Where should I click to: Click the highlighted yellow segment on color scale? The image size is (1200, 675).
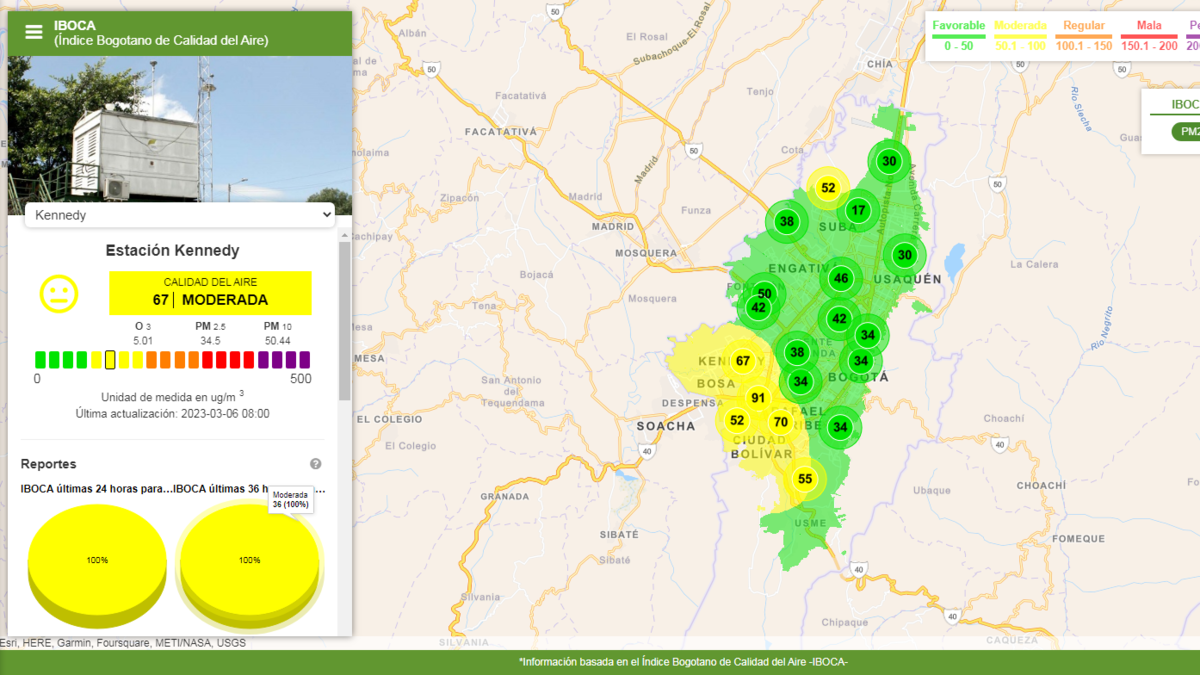(110, 360)
